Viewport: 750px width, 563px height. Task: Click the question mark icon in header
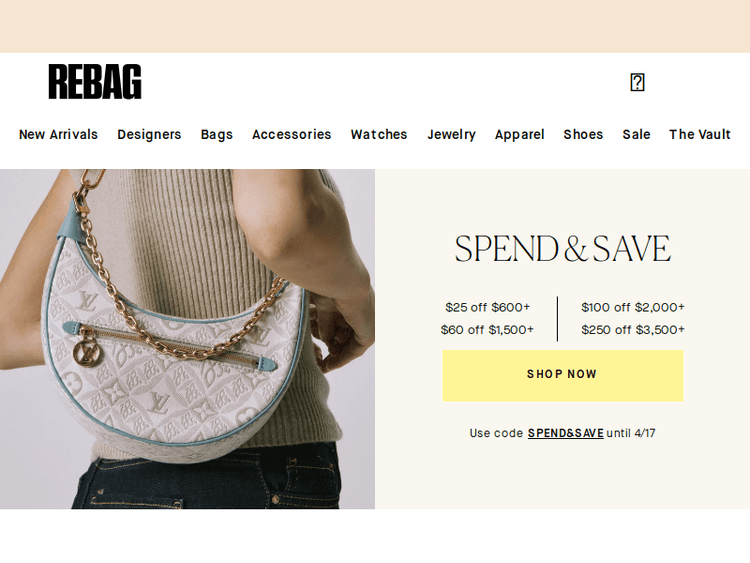637,82
